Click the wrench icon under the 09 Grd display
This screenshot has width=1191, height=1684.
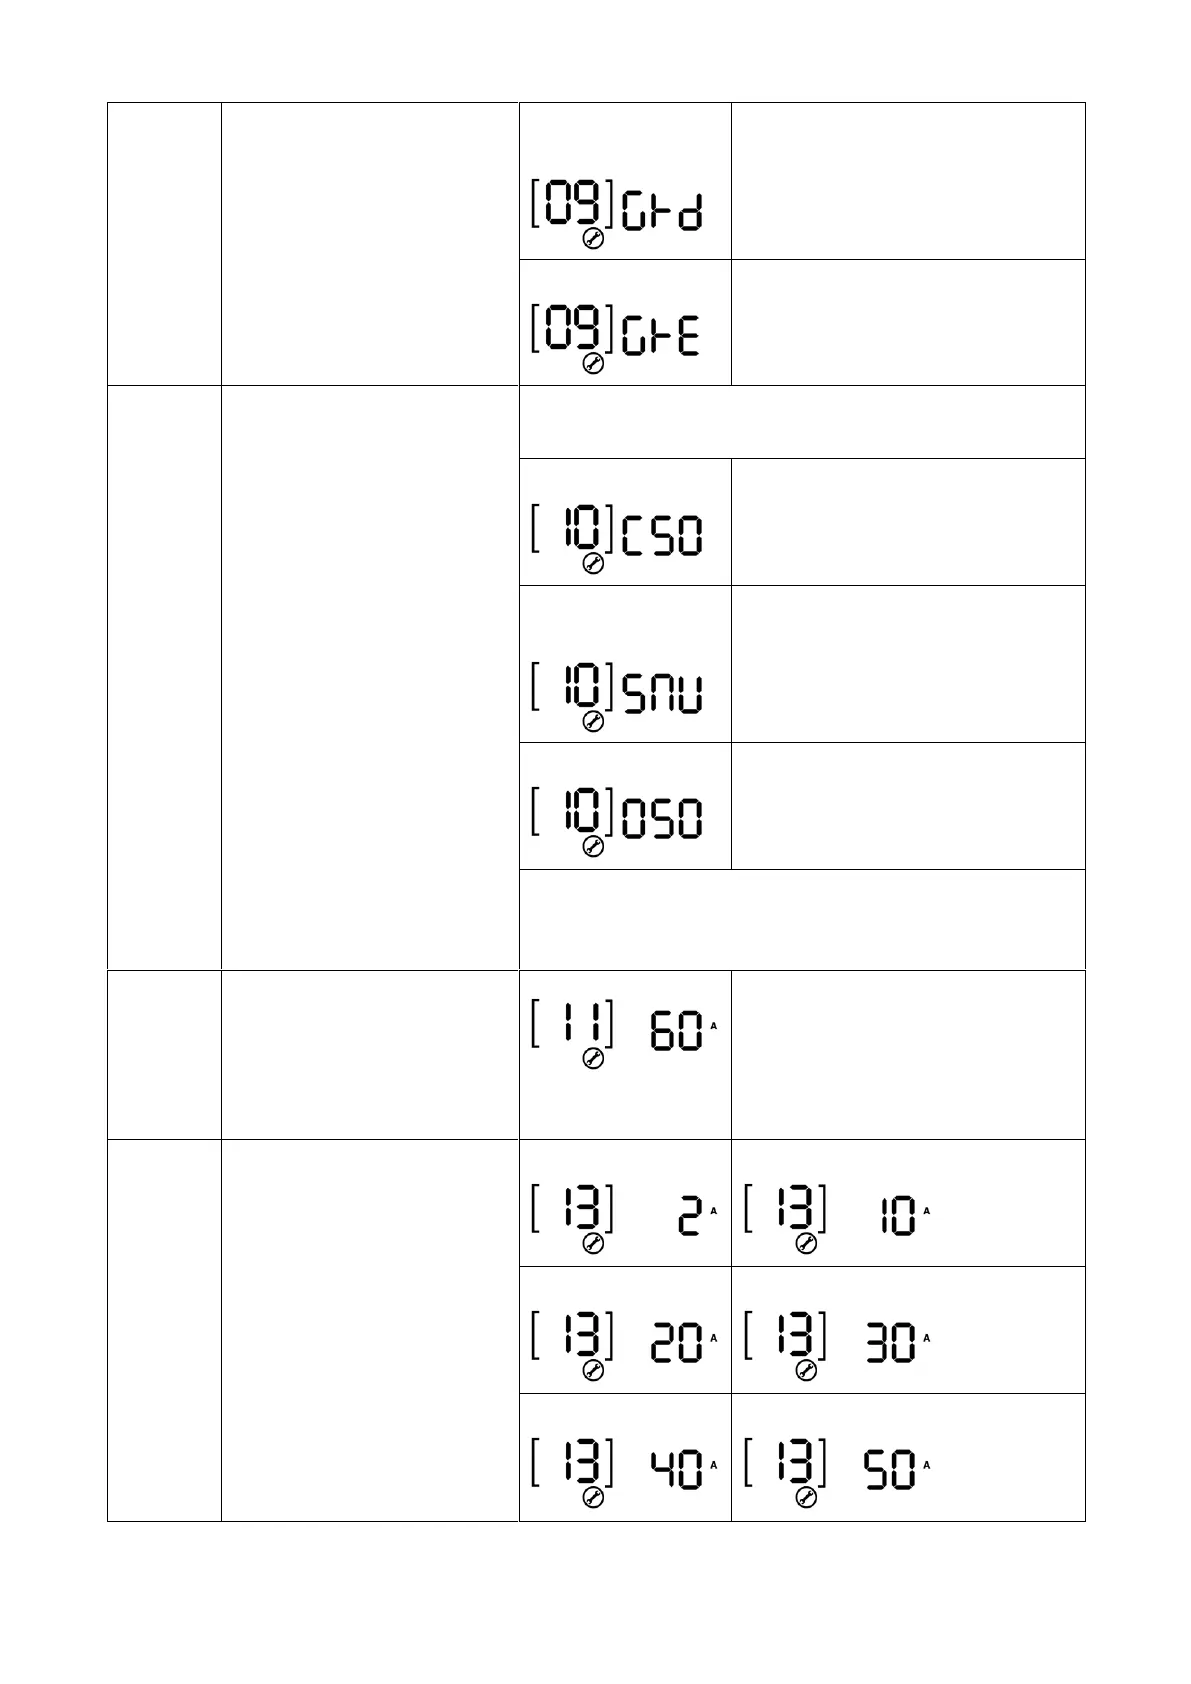(x=593, y=239)
